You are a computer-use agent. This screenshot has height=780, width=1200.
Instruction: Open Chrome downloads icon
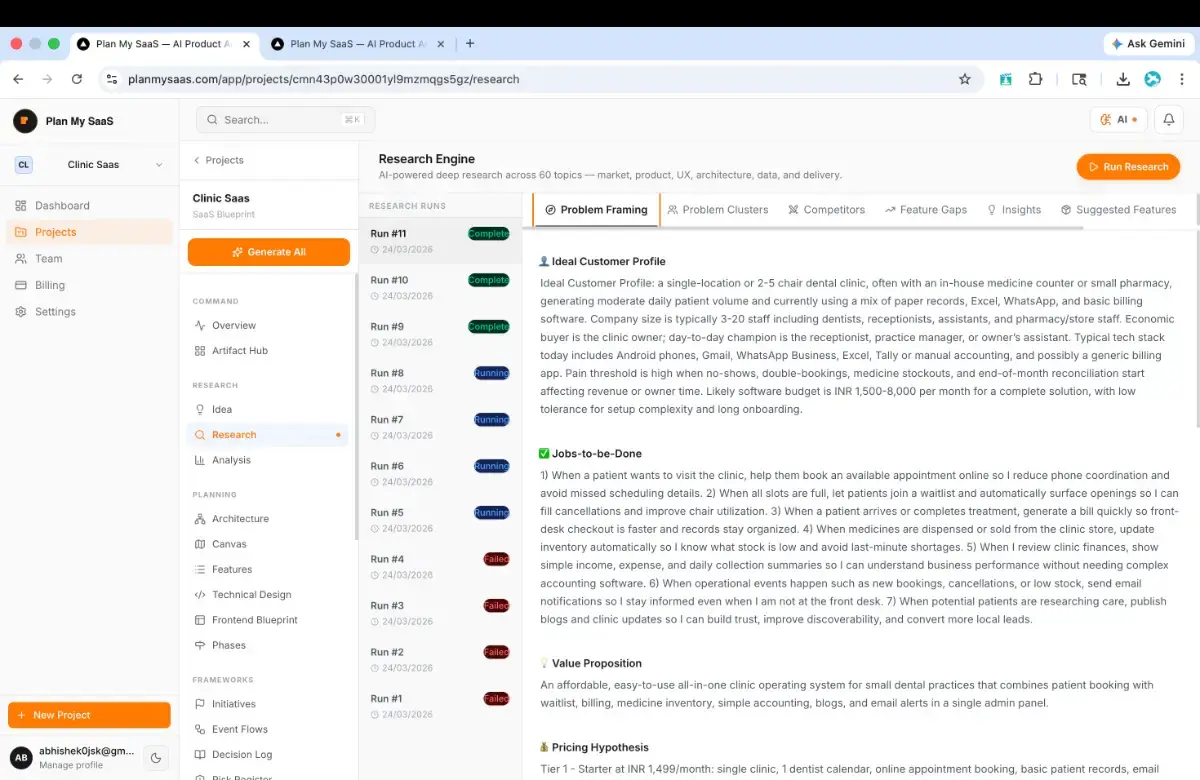1123,79
